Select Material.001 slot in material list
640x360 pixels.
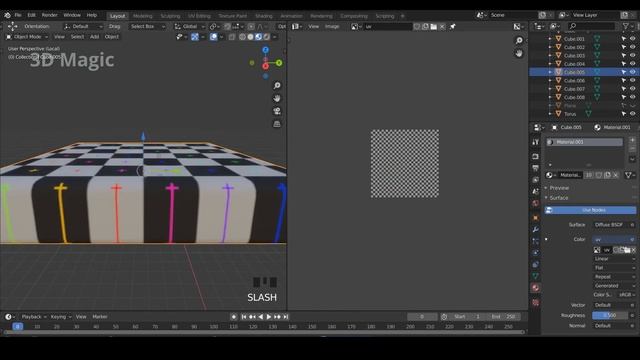(584, 142)
